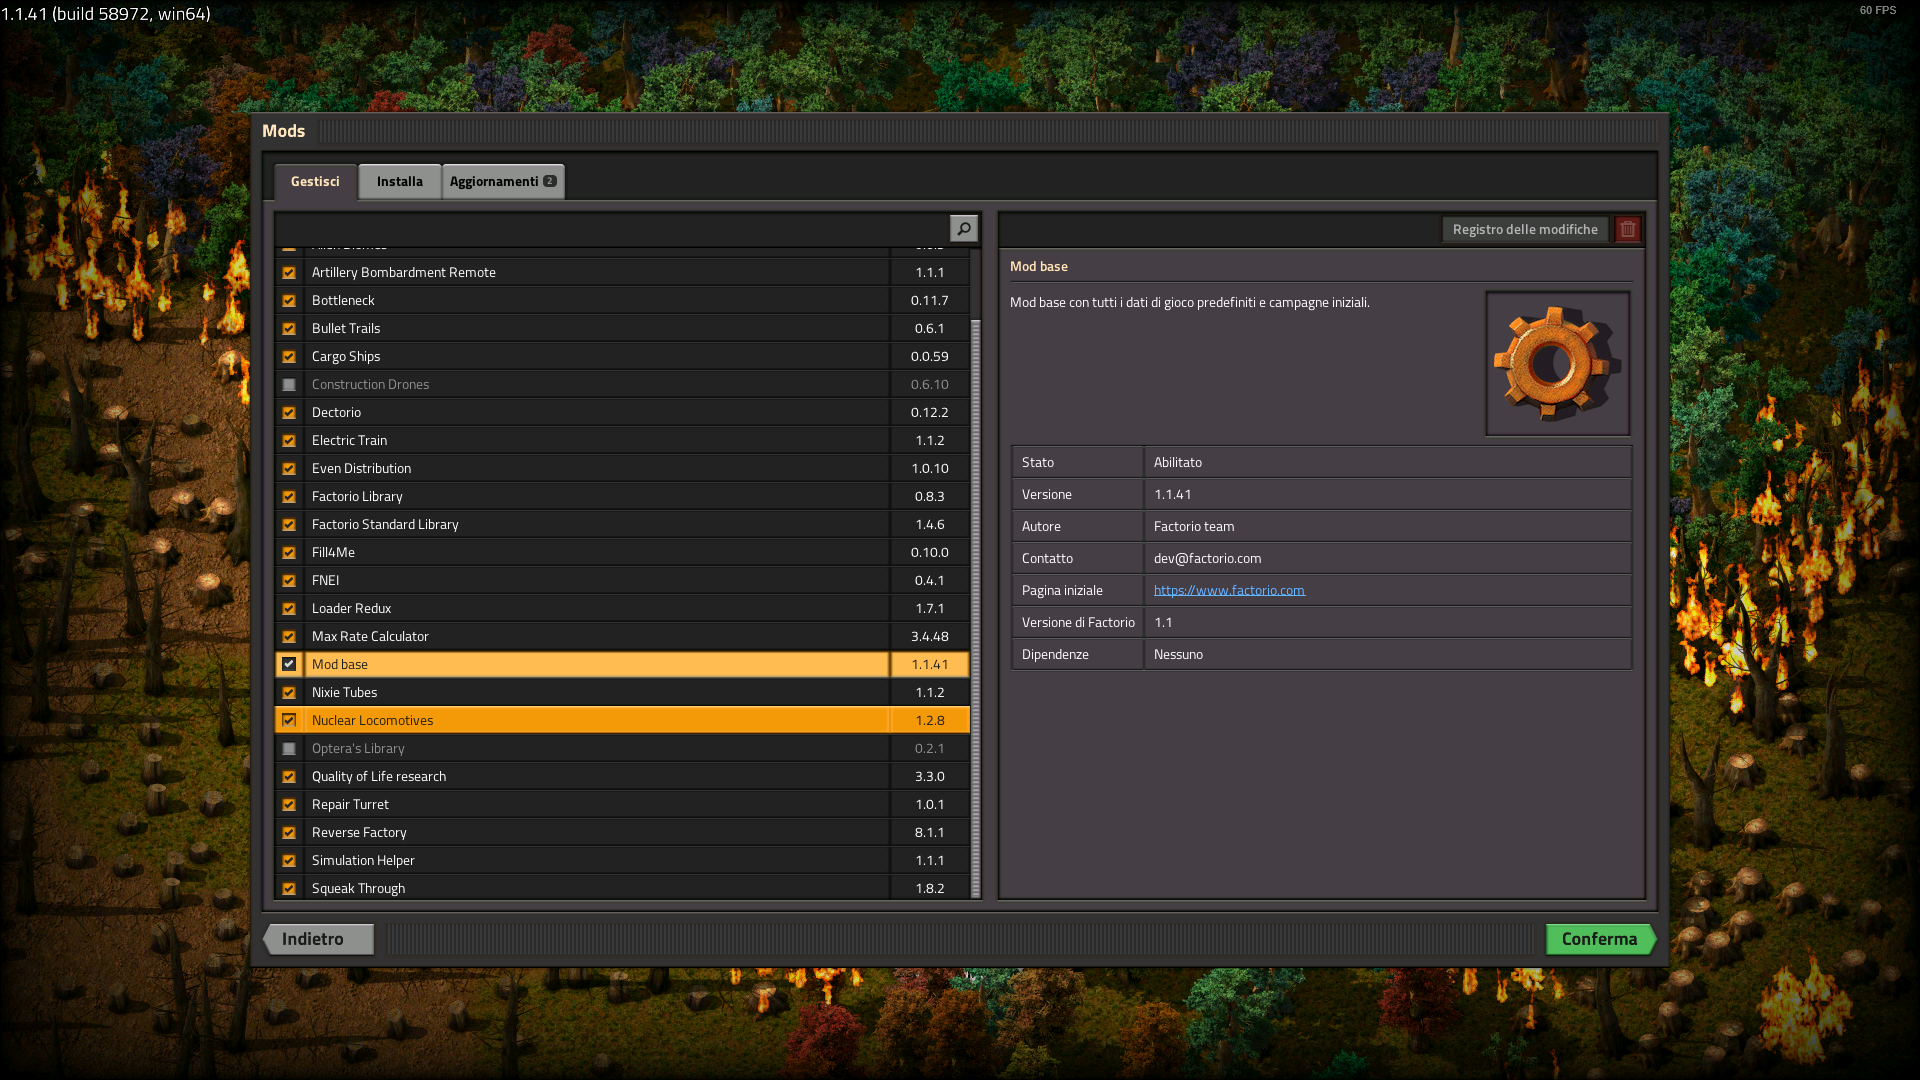This screenshot has height=1080, width=1920.
Task: Enable the Construction Drones checkbox
Action: coord(289,384)
